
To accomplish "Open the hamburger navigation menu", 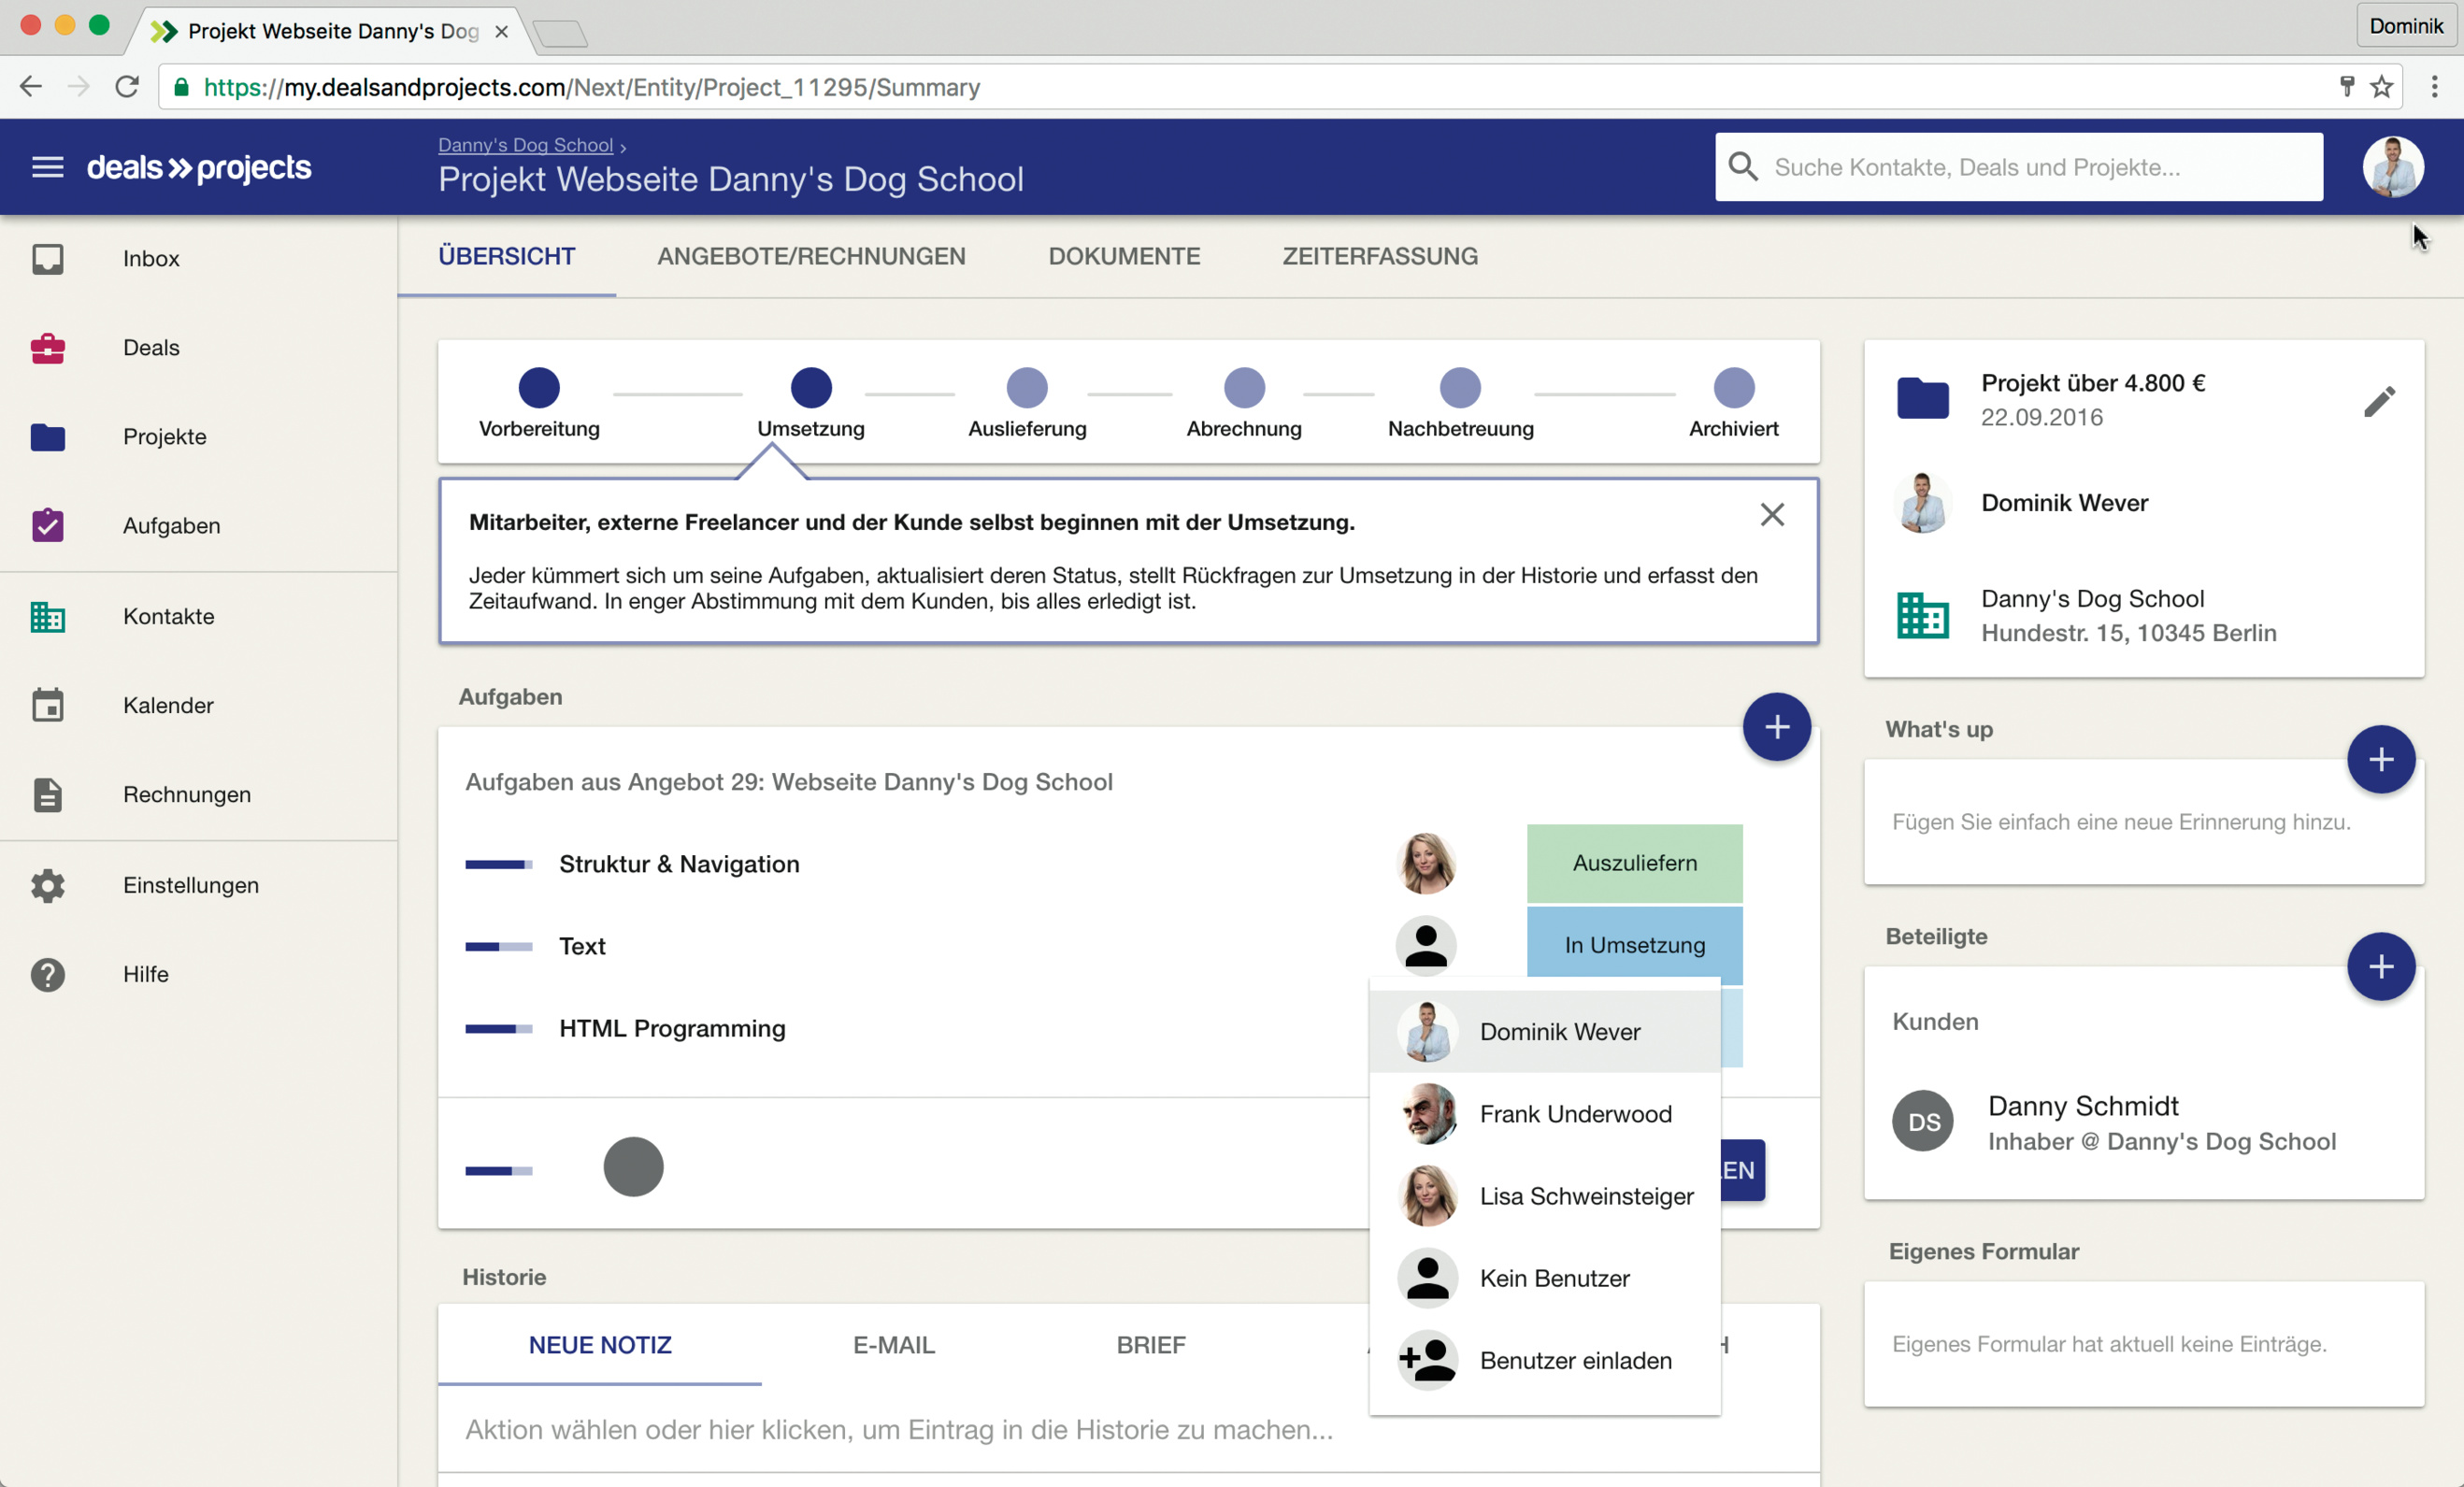I will point(47,167).
